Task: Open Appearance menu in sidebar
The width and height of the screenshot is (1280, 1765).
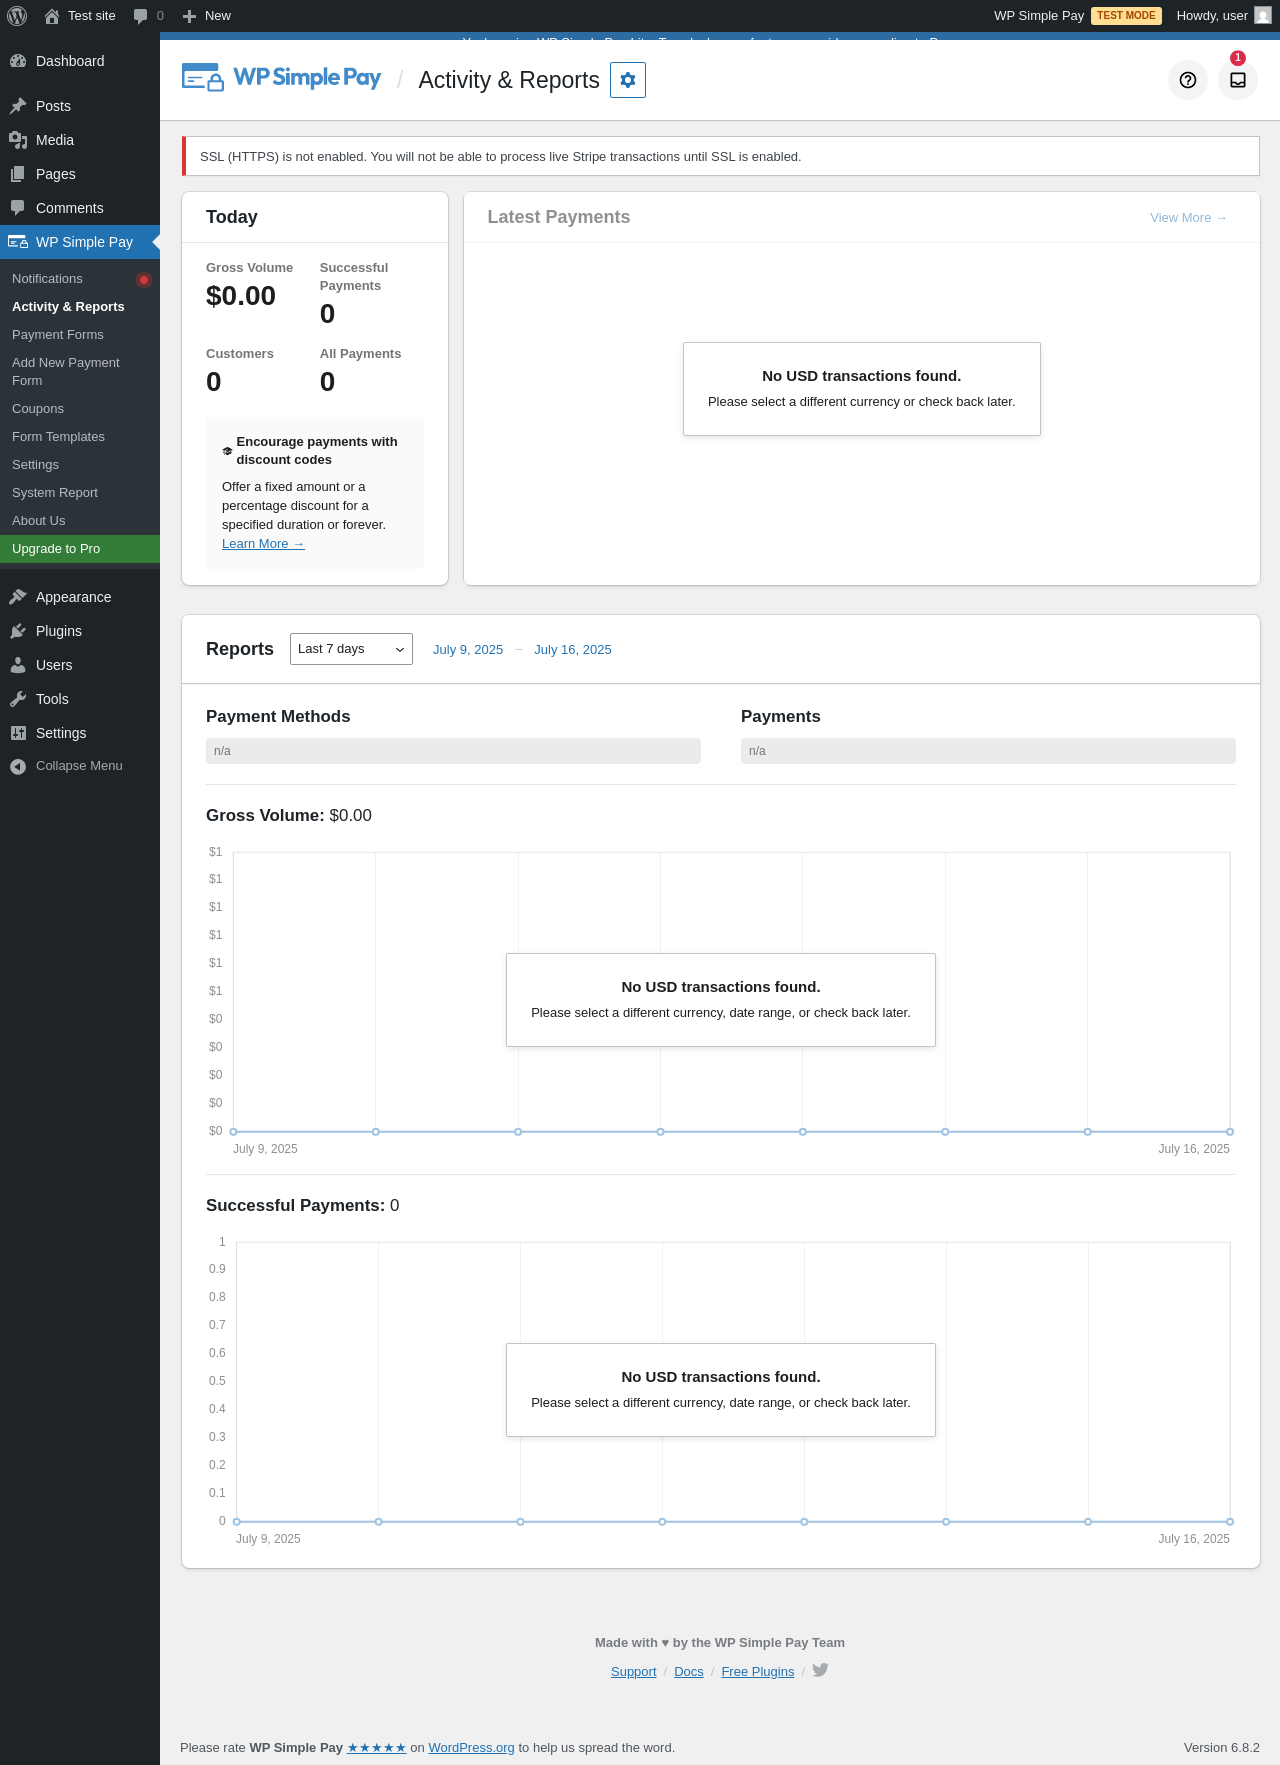Action: (80, 597)
